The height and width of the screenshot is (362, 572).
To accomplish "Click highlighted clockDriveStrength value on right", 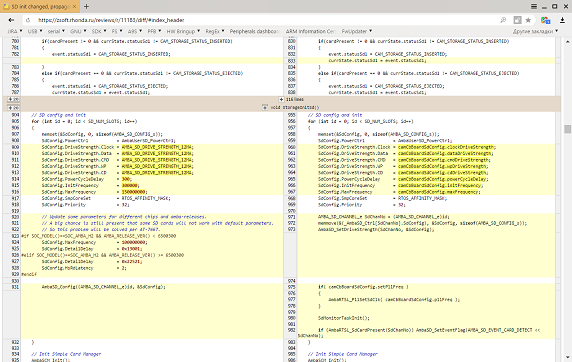I will click(x=446, y=147).
